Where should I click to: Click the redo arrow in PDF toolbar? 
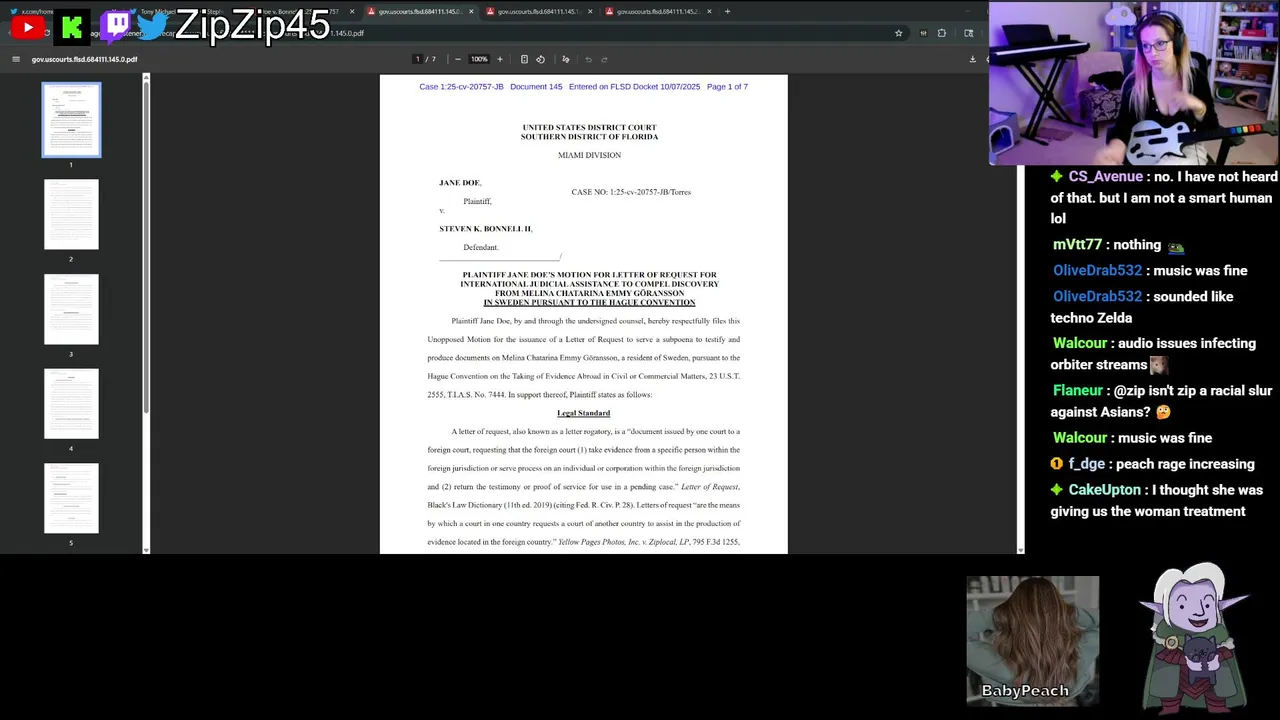(x=604, y=59)
